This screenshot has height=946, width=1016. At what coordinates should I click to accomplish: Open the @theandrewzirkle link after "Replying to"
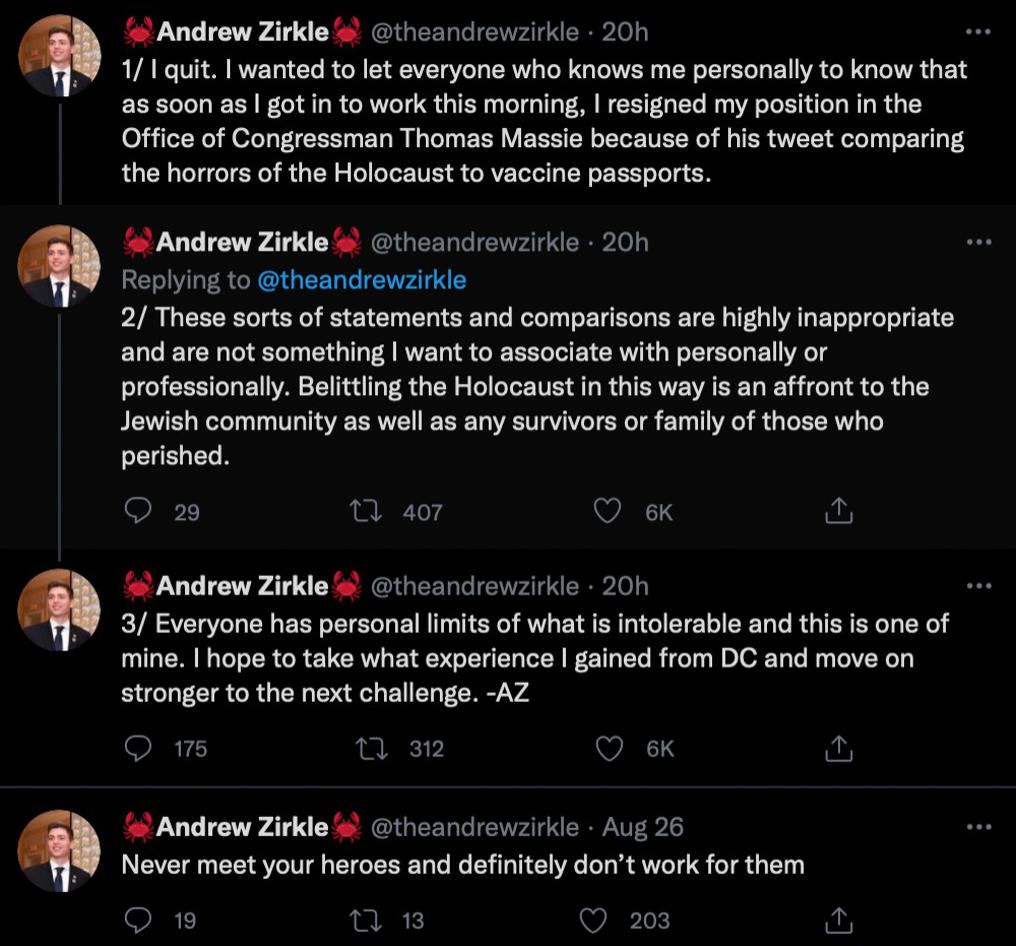362,280
